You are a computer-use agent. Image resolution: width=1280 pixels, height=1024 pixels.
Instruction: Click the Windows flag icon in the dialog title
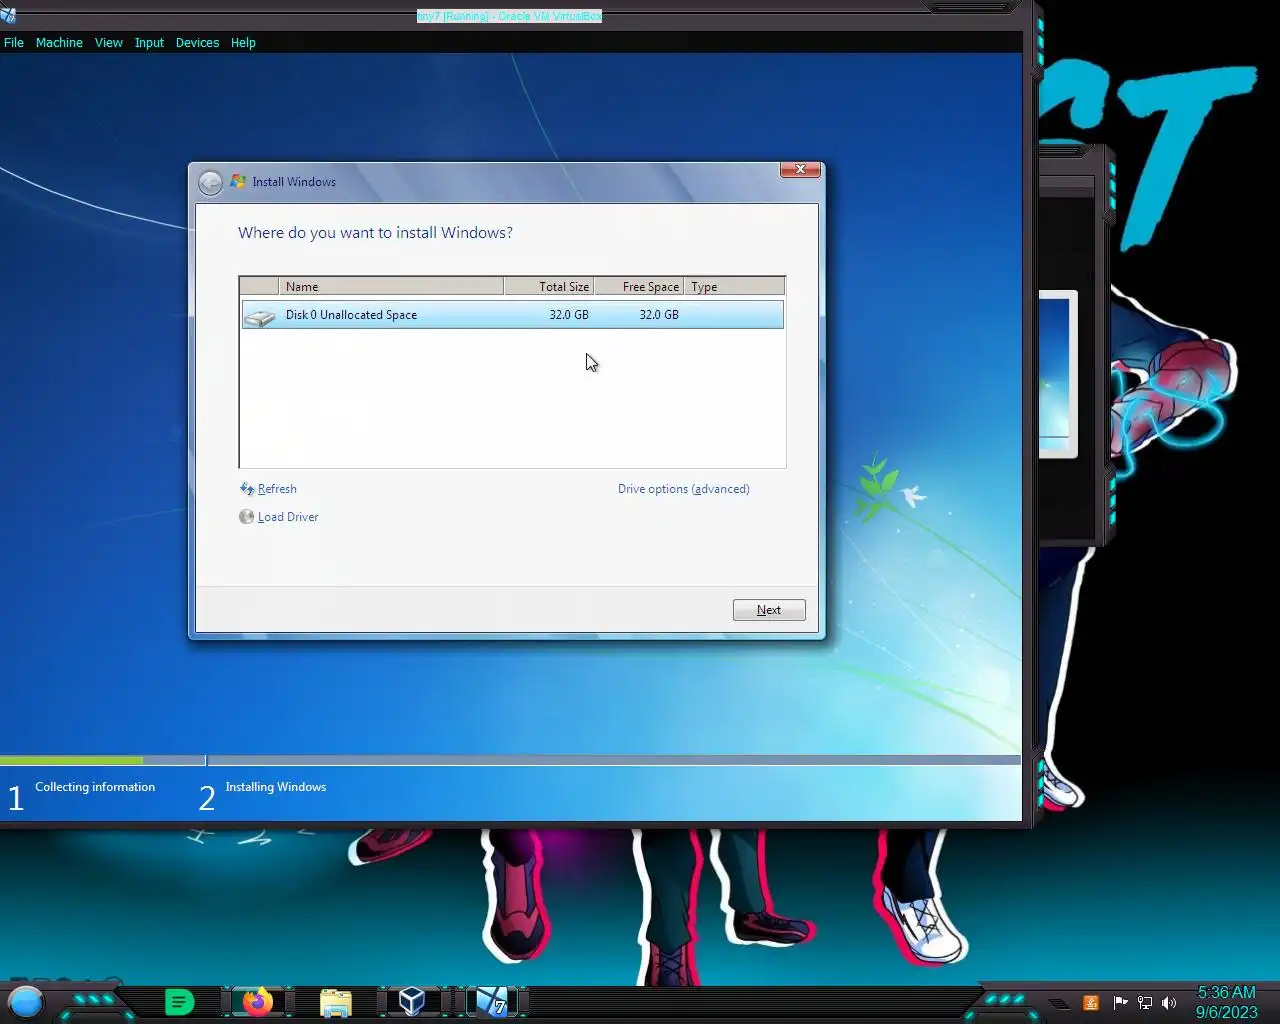(x=238, y=182)
